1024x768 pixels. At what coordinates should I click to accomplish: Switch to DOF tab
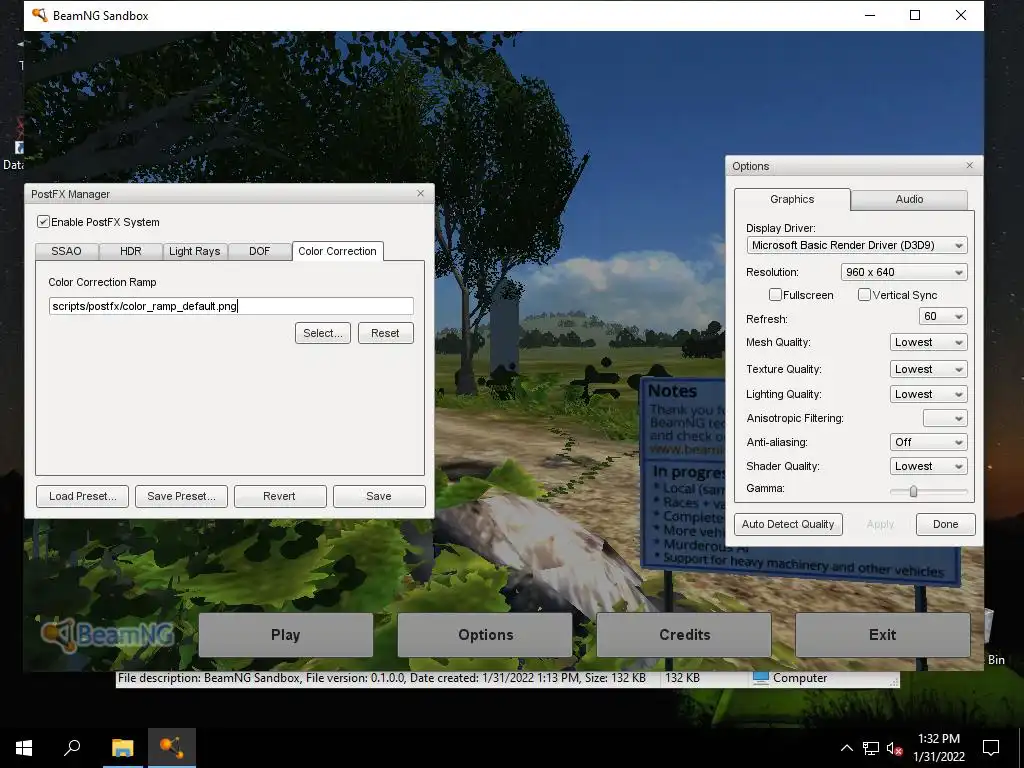click(259, 251)
